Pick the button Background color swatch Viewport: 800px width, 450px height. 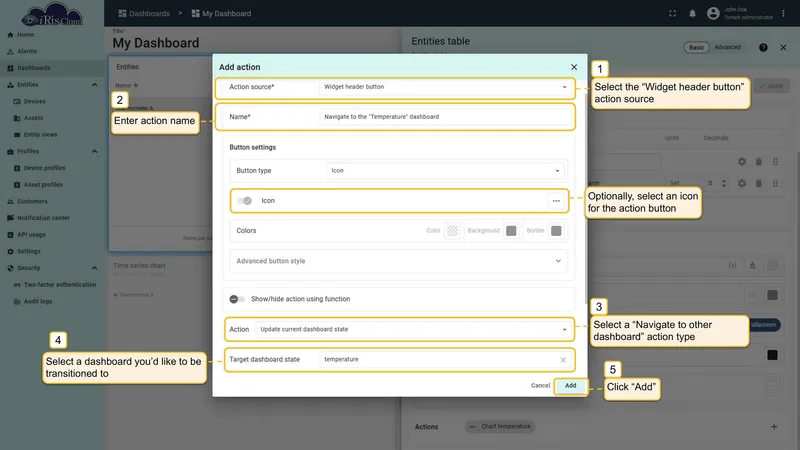pos(511,231)
